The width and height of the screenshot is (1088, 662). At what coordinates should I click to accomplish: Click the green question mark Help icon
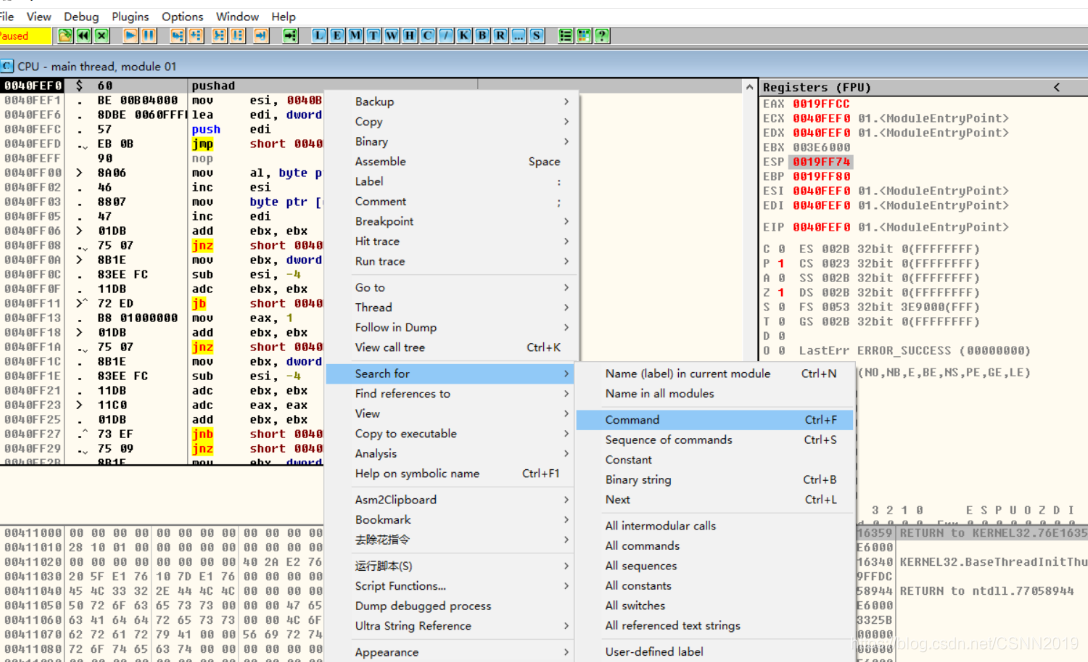click(x=602, y=35)
